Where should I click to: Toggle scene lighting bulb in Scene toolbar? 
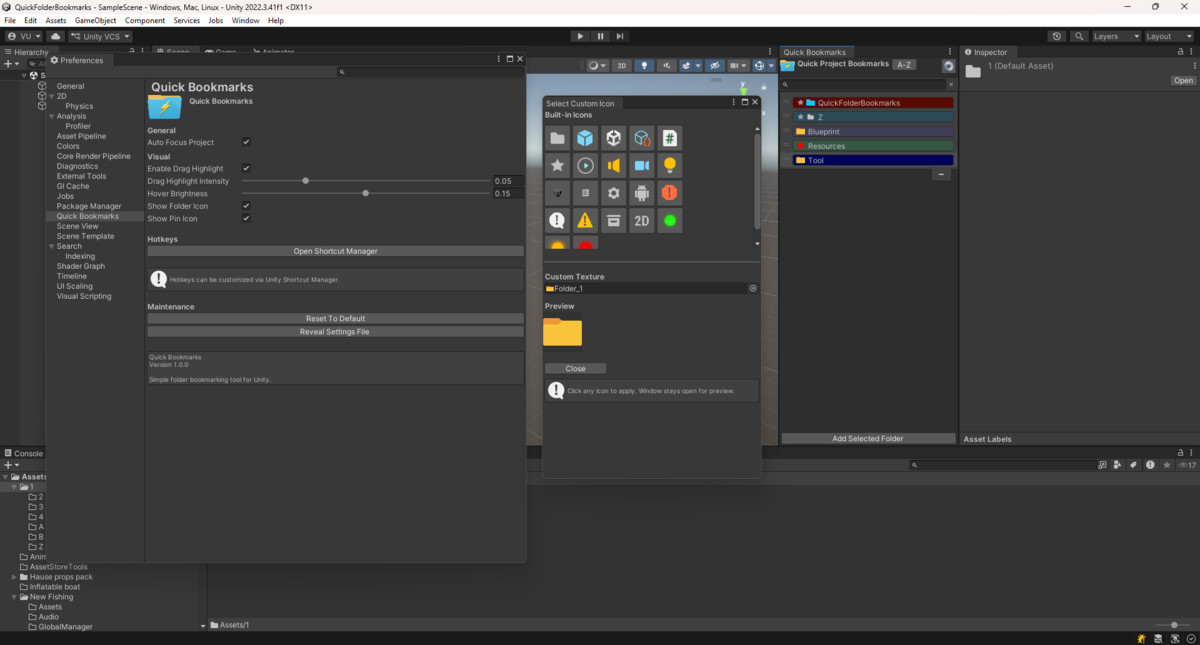click(645, 66)
